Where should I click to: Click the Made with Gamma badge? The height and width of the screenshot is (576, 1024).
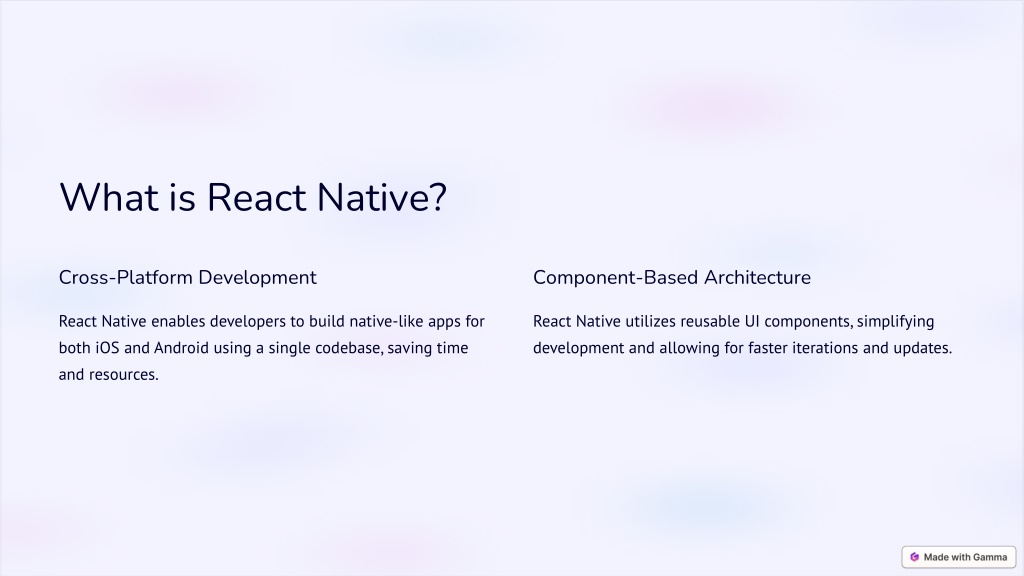959,557
